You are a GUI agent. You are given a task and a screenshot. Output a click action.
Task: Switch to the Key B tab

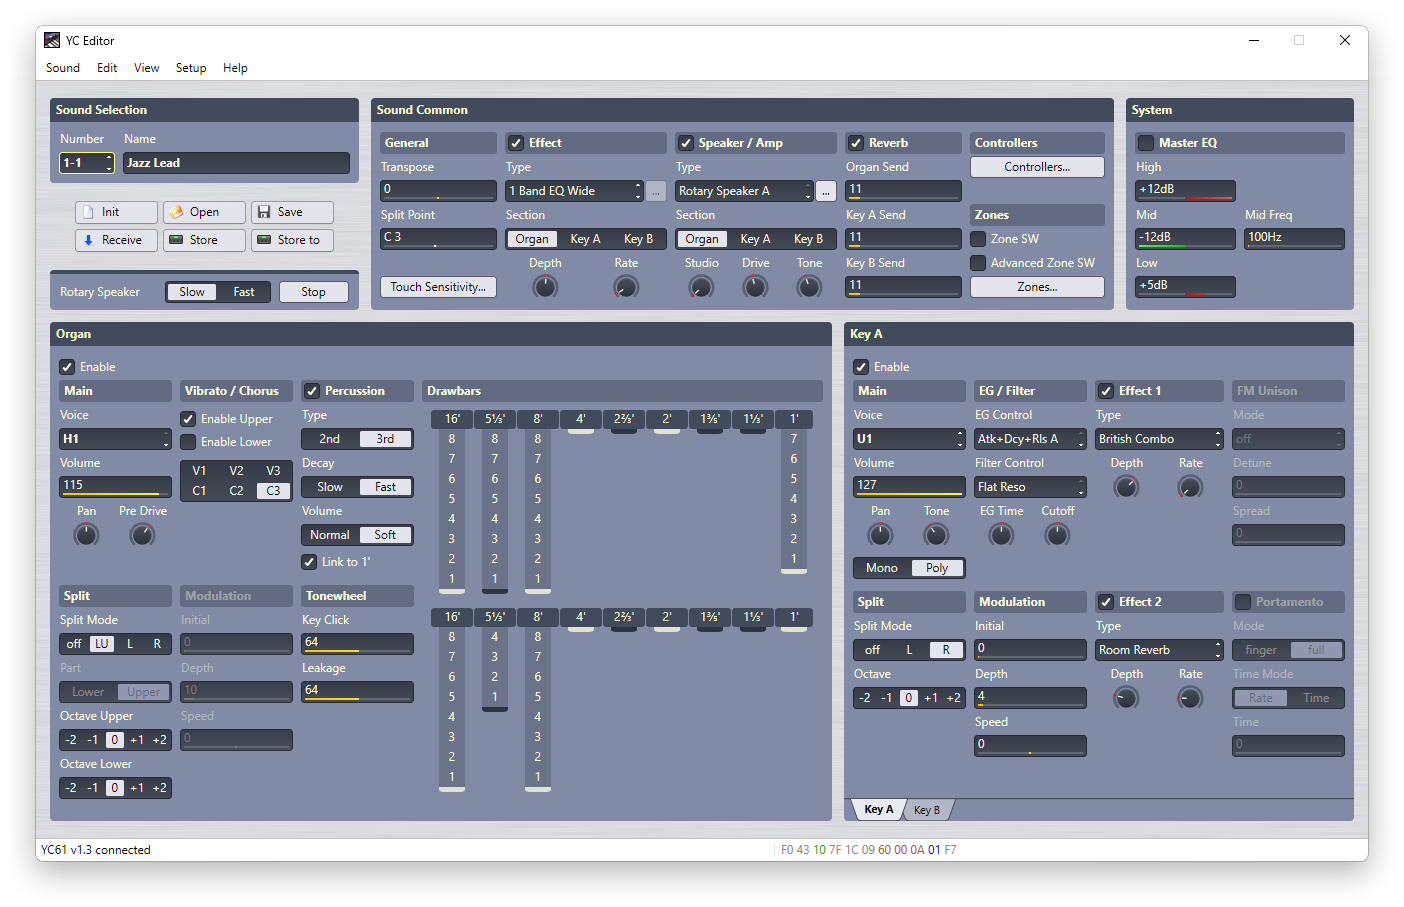927,810
